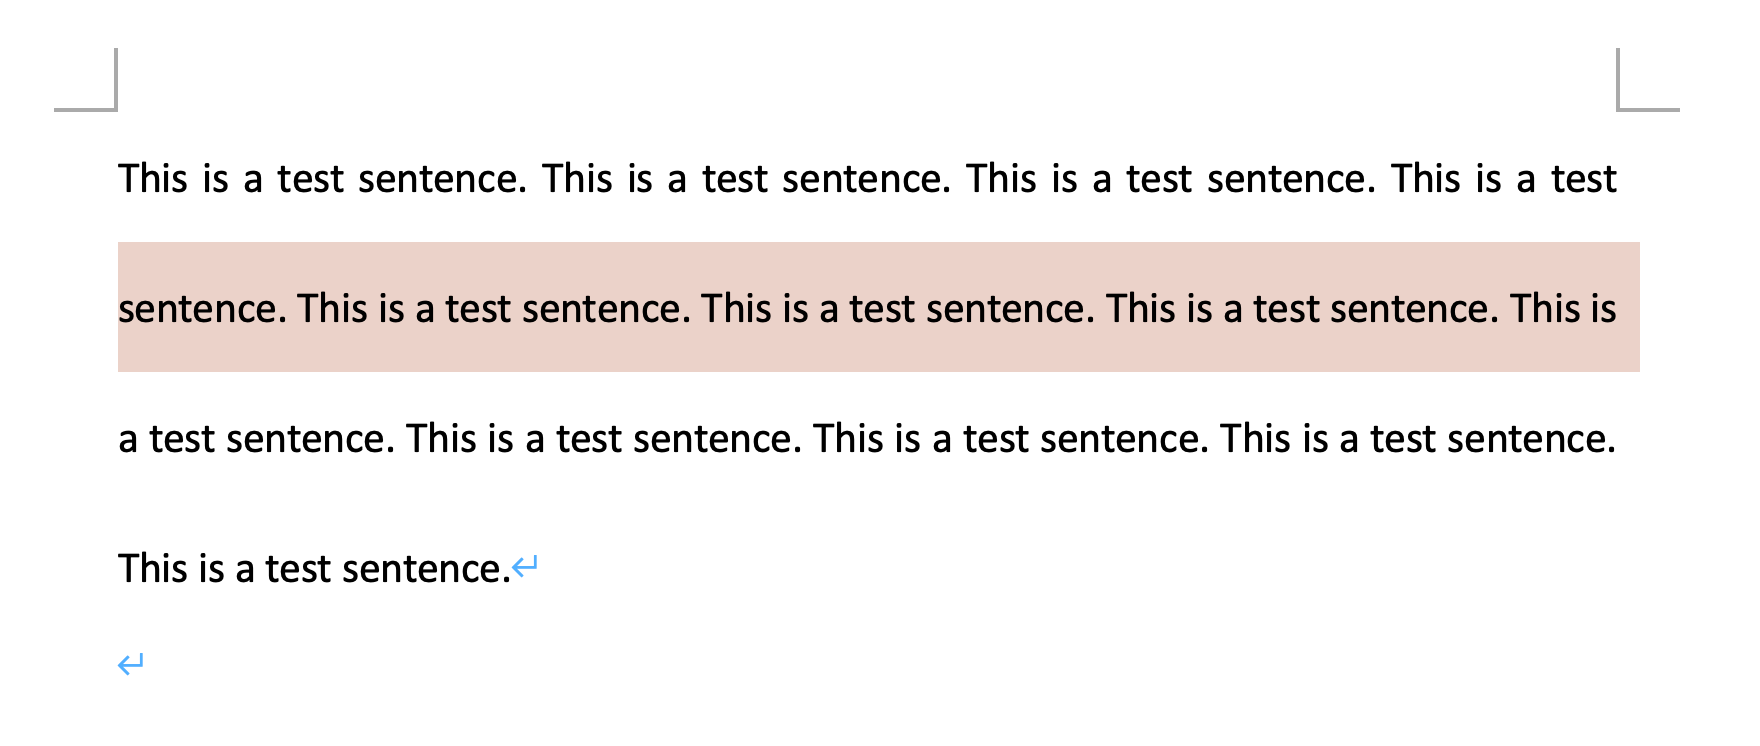
Task: Click the first "This" on the third line
Action: (x=441, y=439)
